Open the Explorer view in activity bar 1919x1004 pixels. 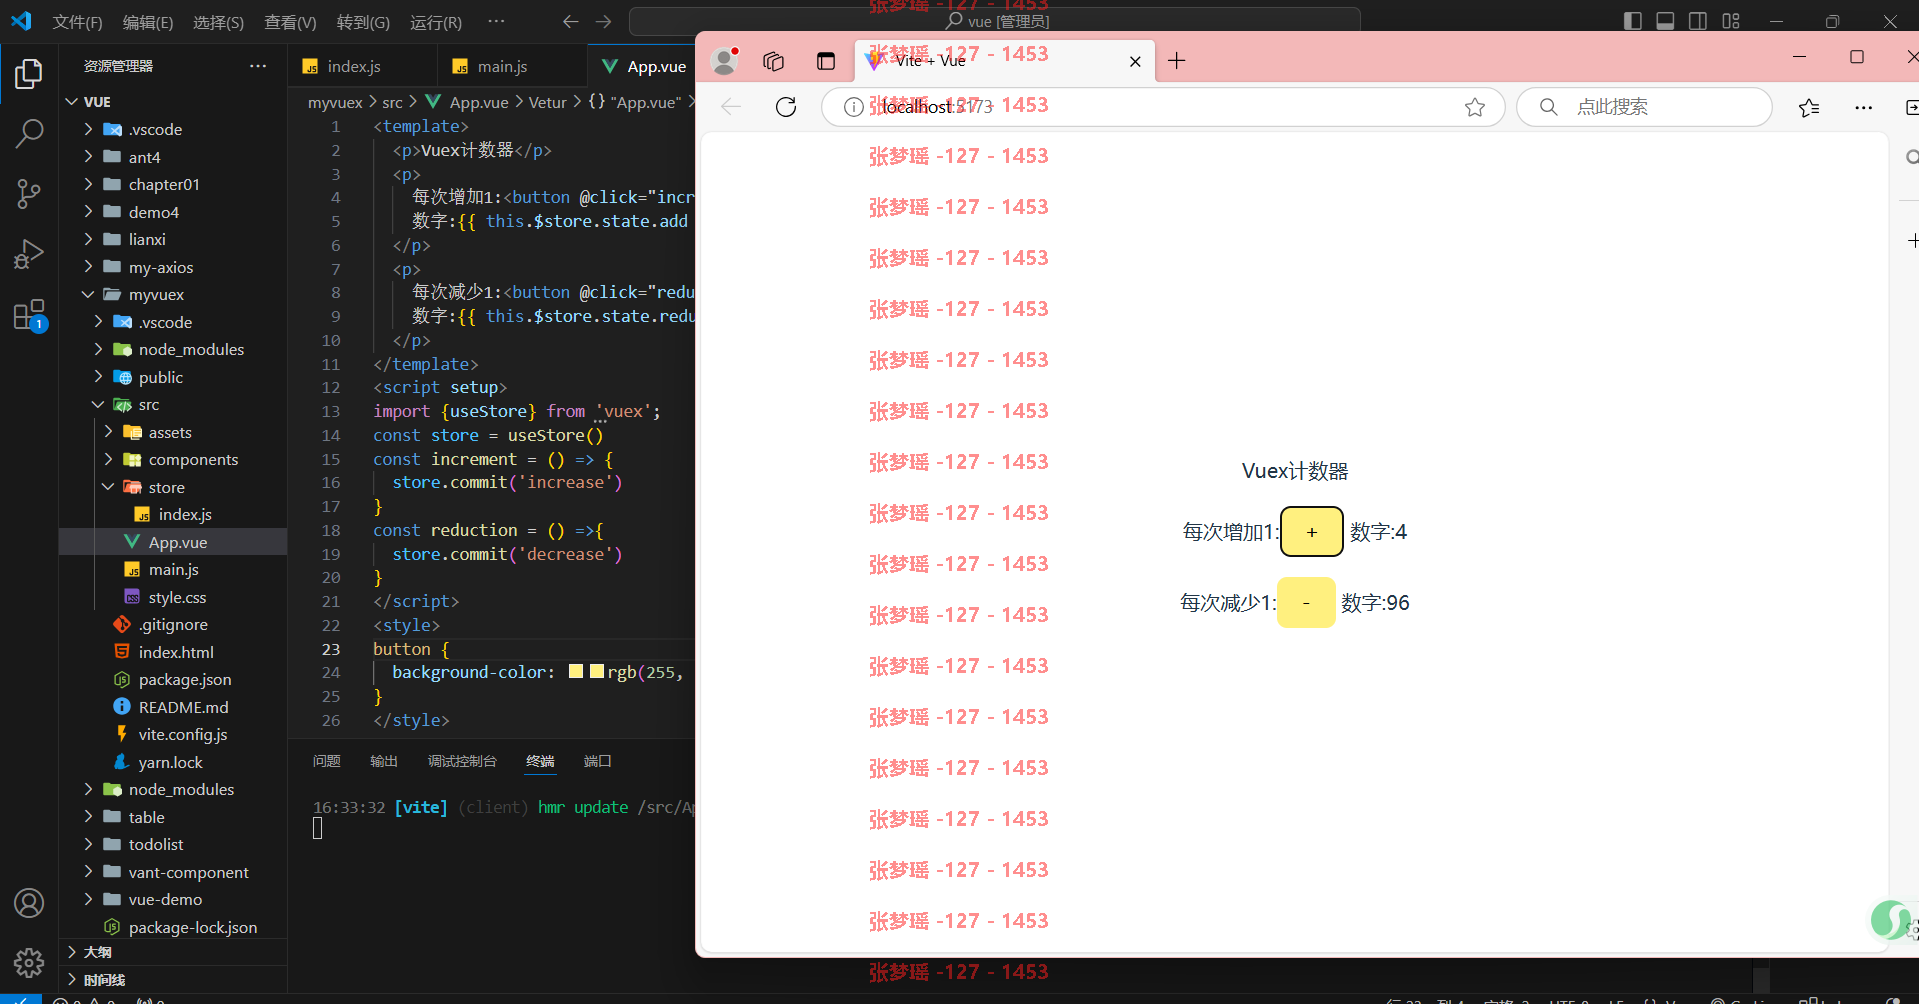29,74
